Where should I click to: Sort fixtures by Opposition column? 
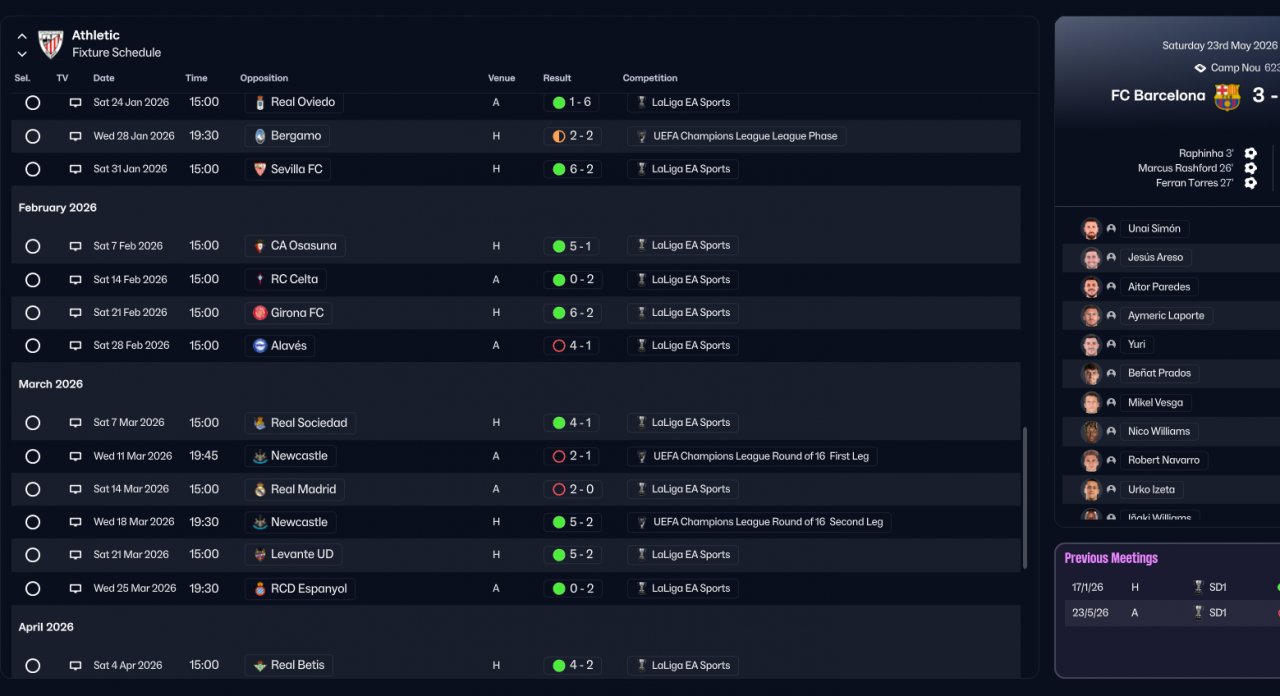click(x=264, y=78)
